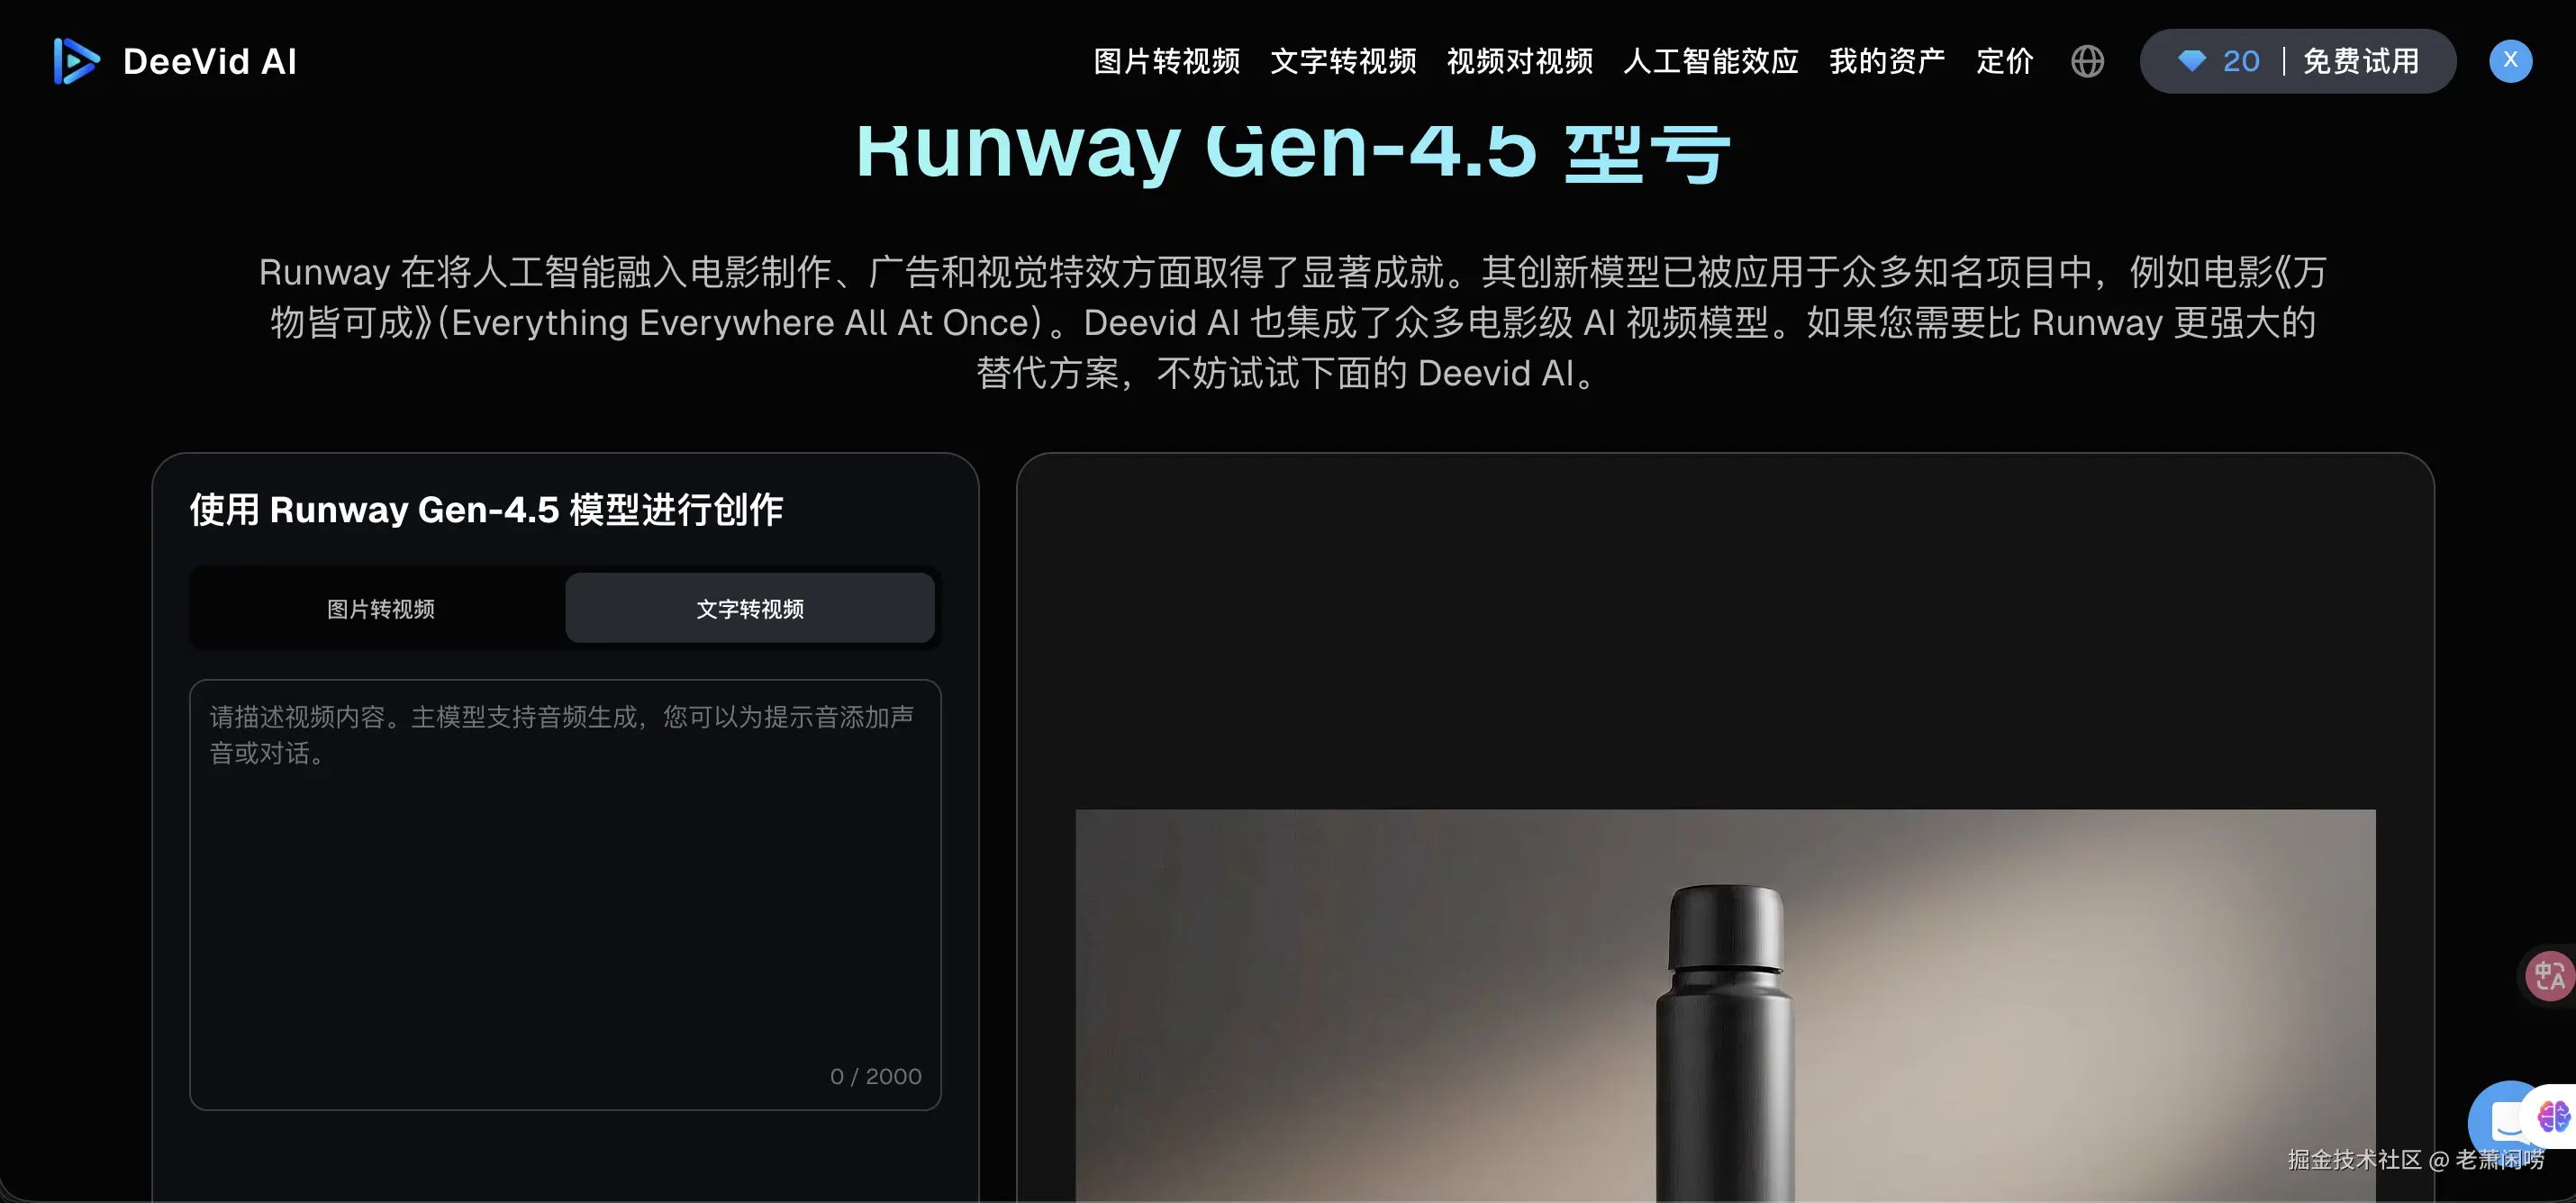
Task: Open 图片转视频 in top navigation
Action: click(x=1166, y=61)
